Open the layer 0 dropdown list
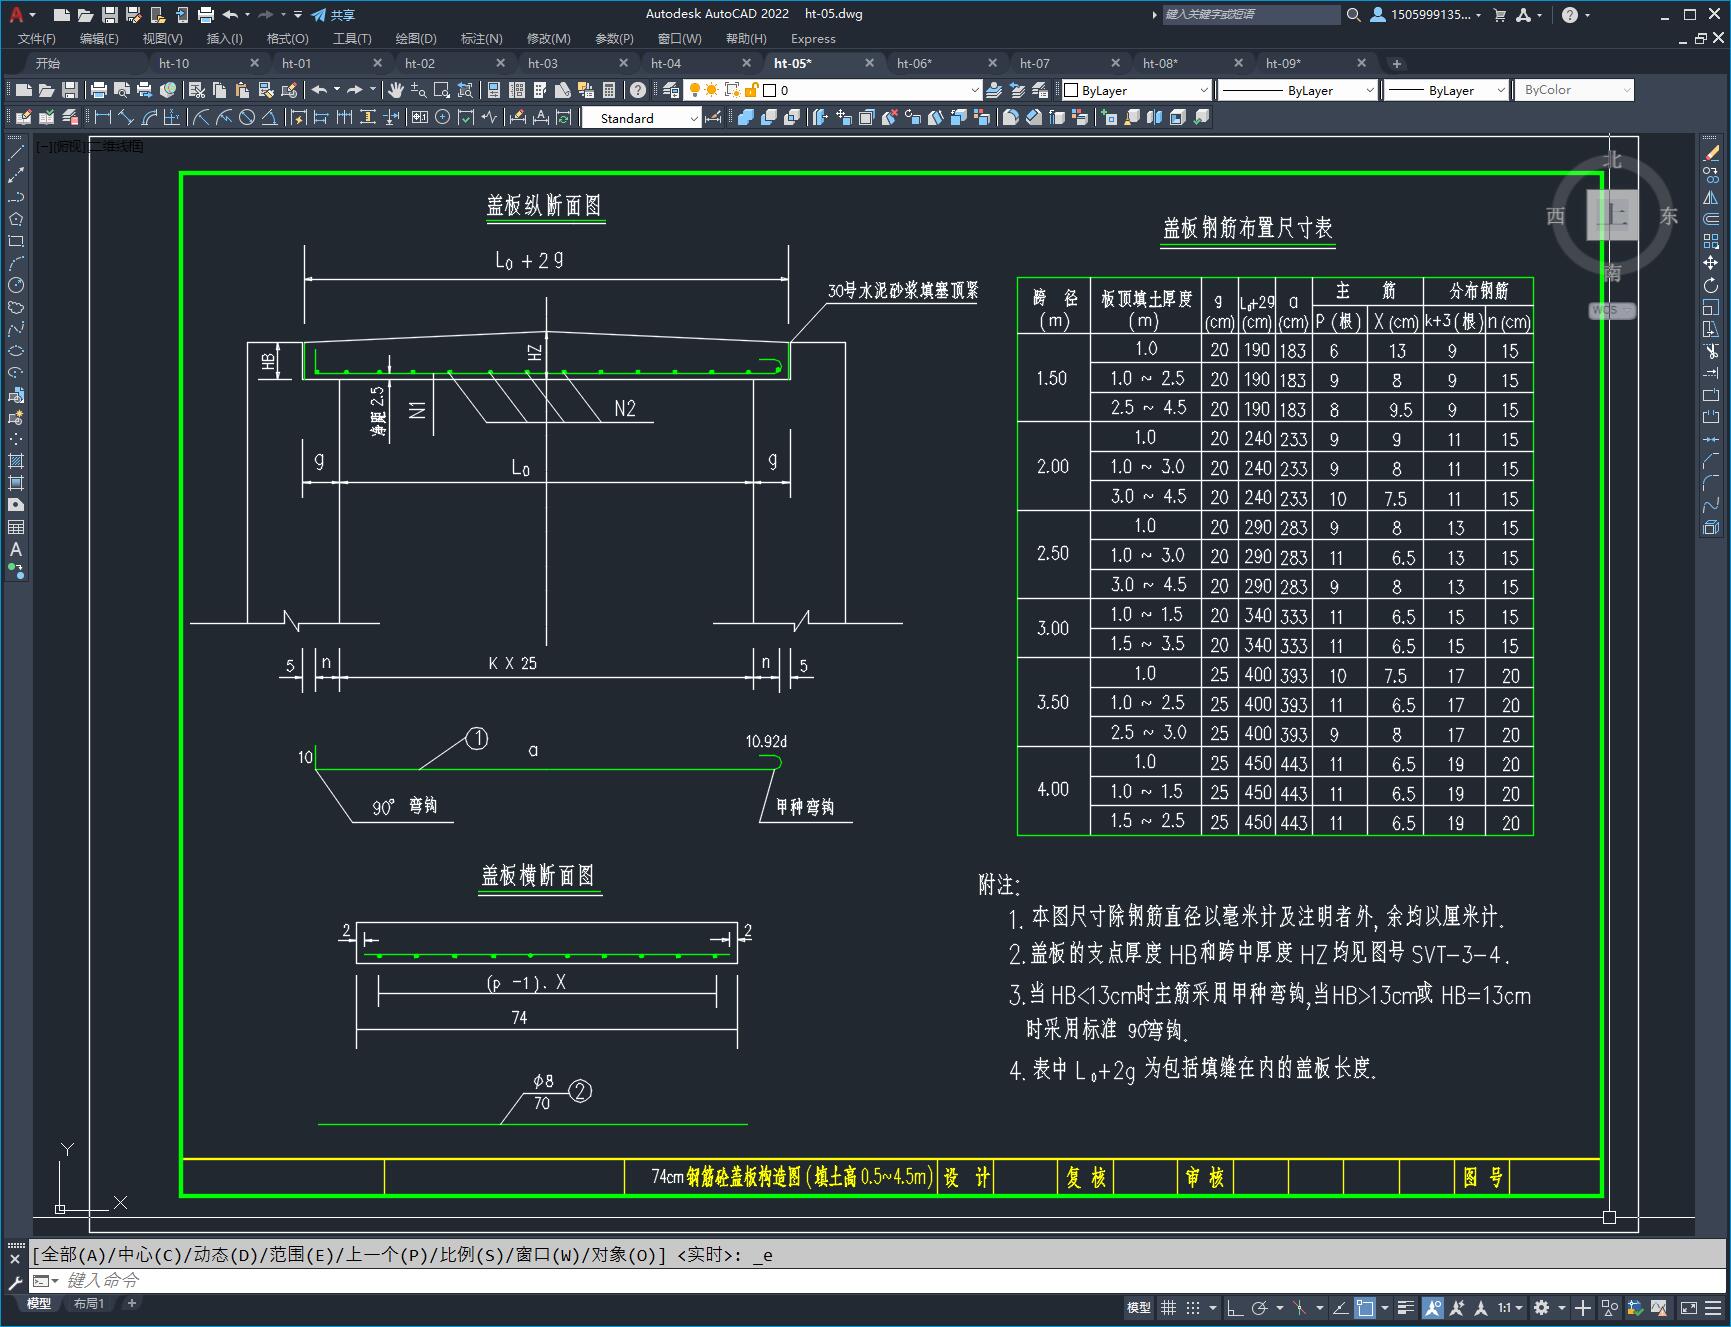The image size is (1731, 1327). 975,90
